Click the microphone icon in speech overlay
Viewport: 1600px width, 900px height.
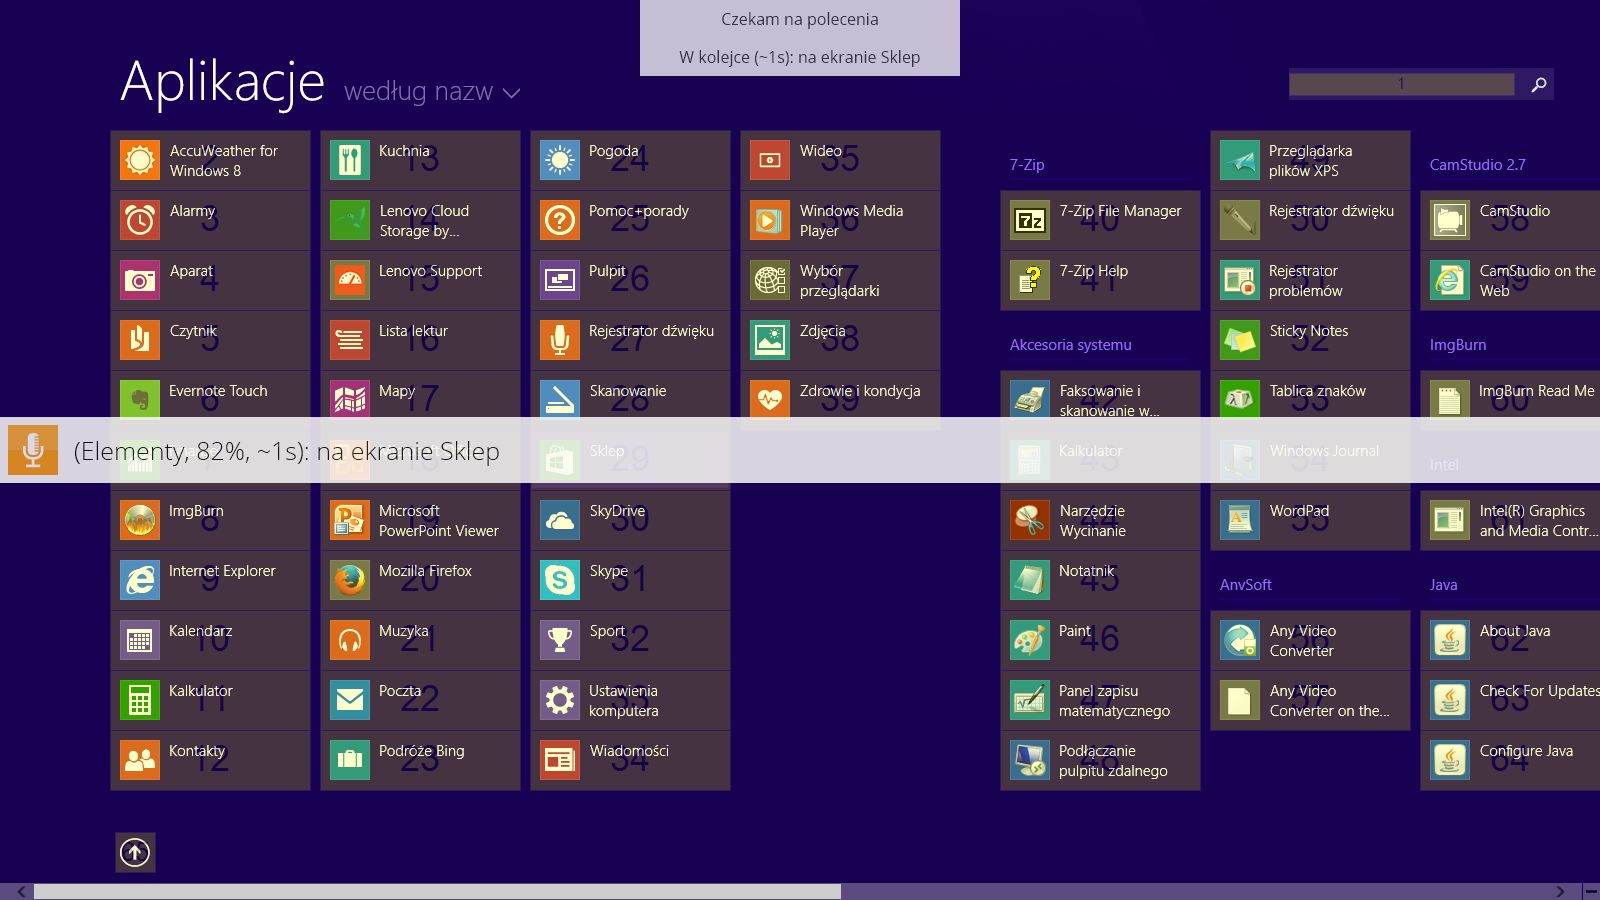point(33,450)
